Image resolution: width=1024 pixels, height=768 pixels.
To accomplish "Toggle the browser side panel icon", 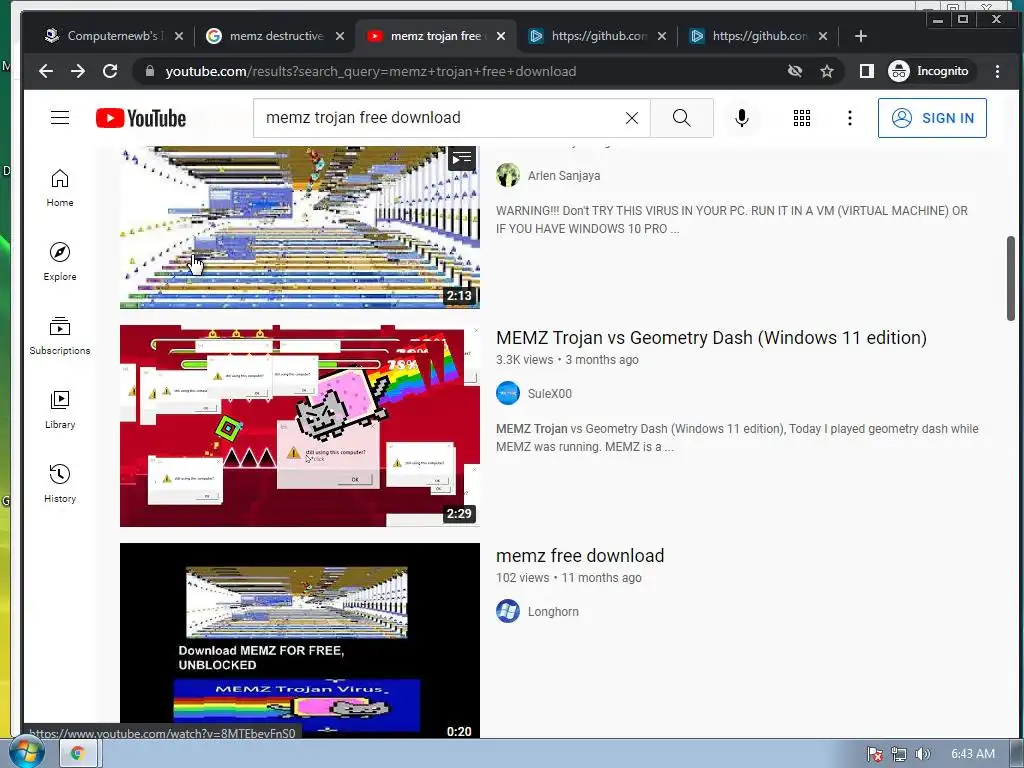I will (867, 71).
